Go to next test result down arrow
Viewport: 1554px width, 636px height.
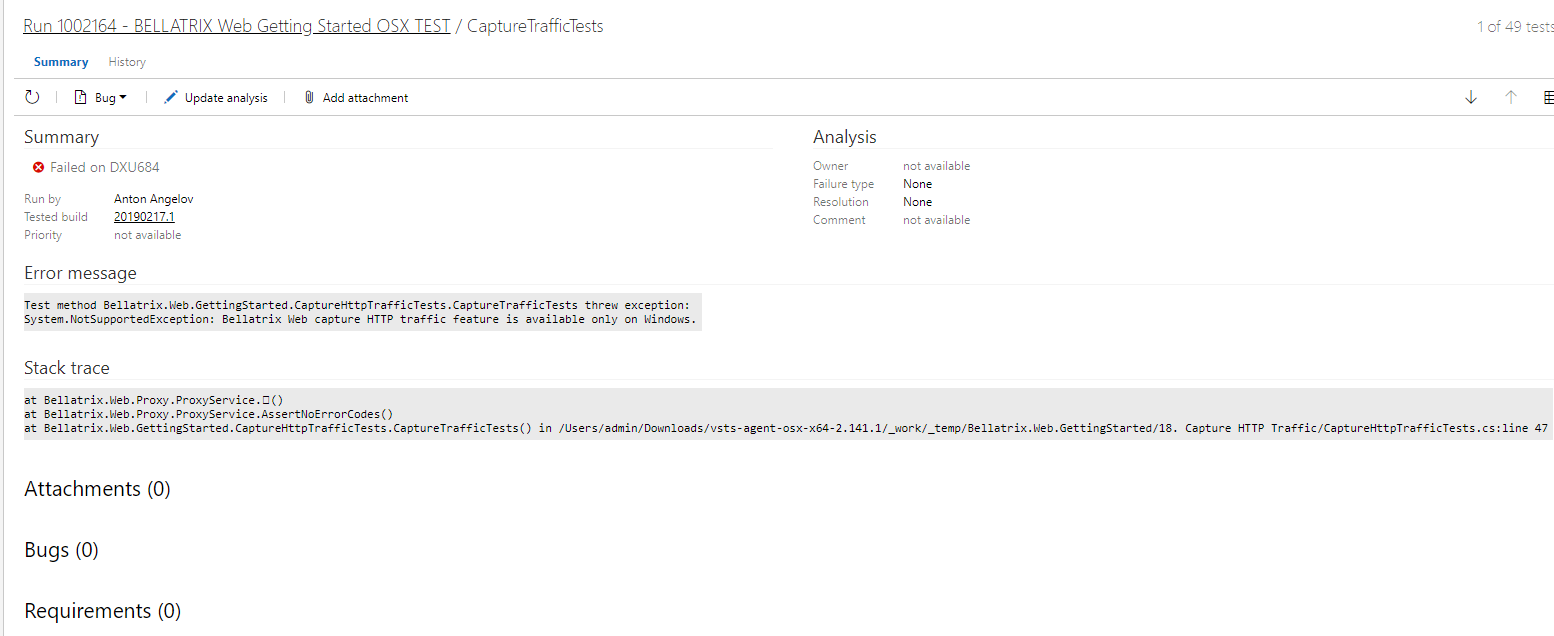click(1471, 97)
